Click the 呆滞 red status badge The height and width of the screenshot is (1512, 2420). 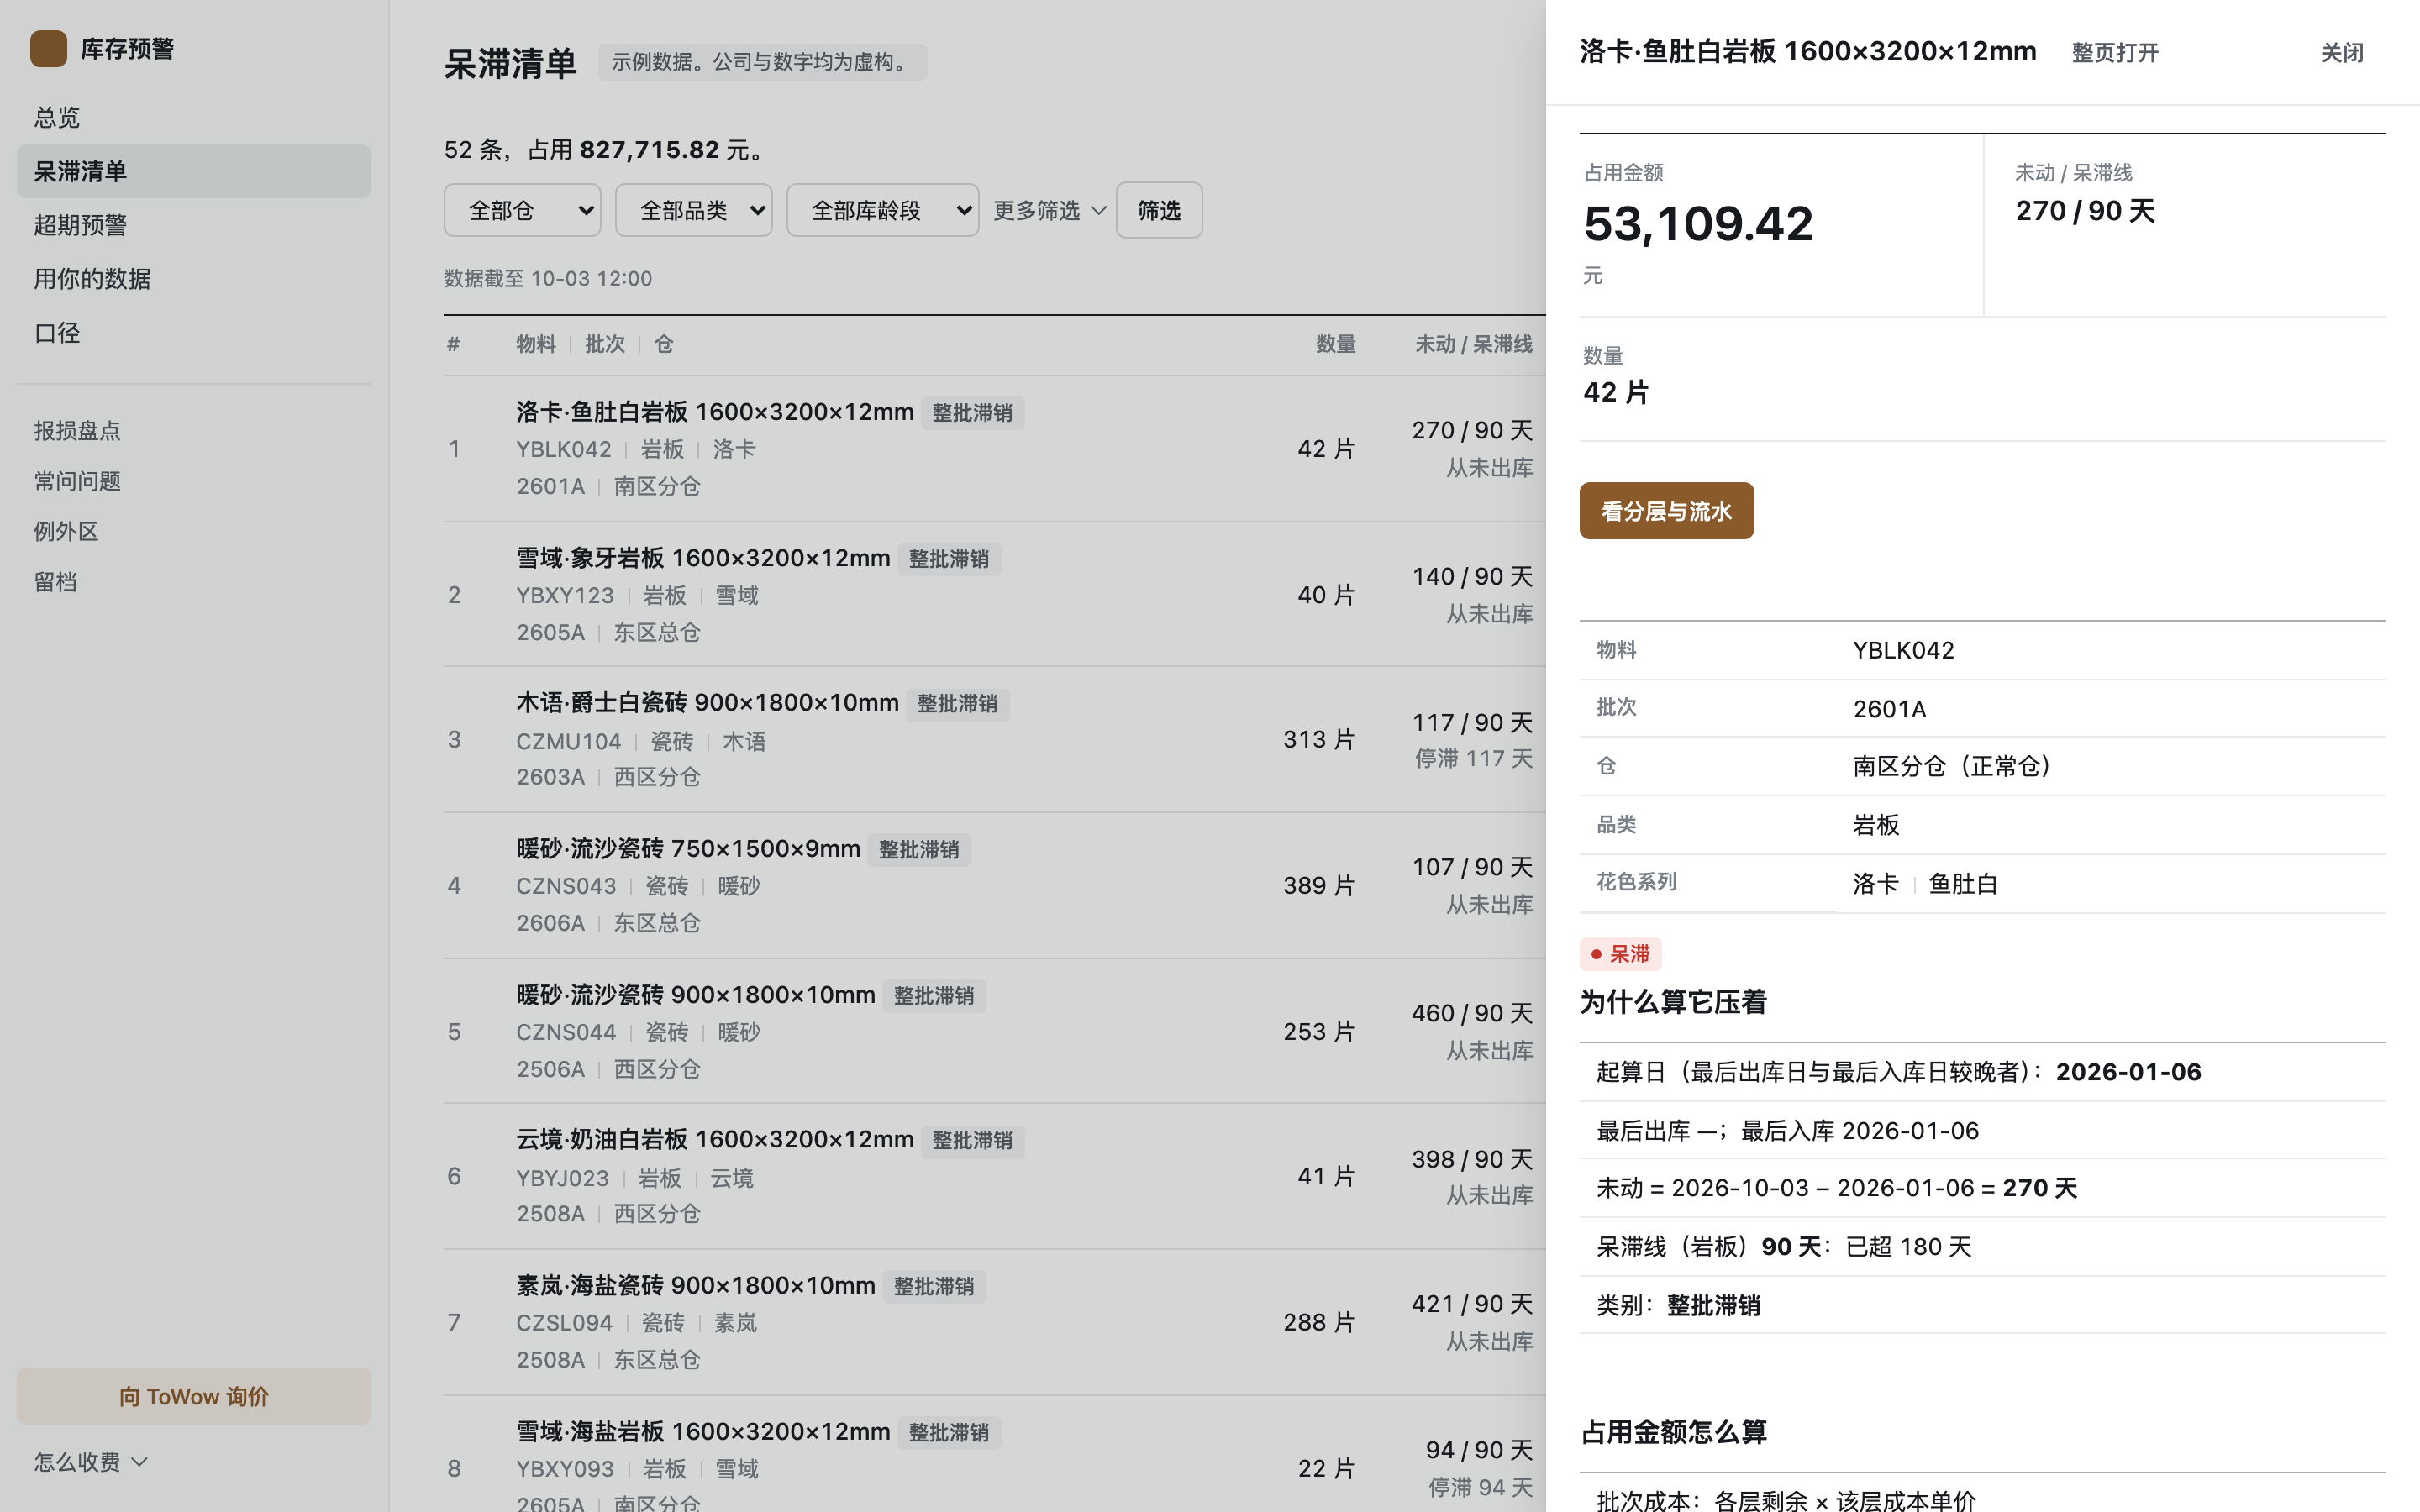tap(1620, 954)
